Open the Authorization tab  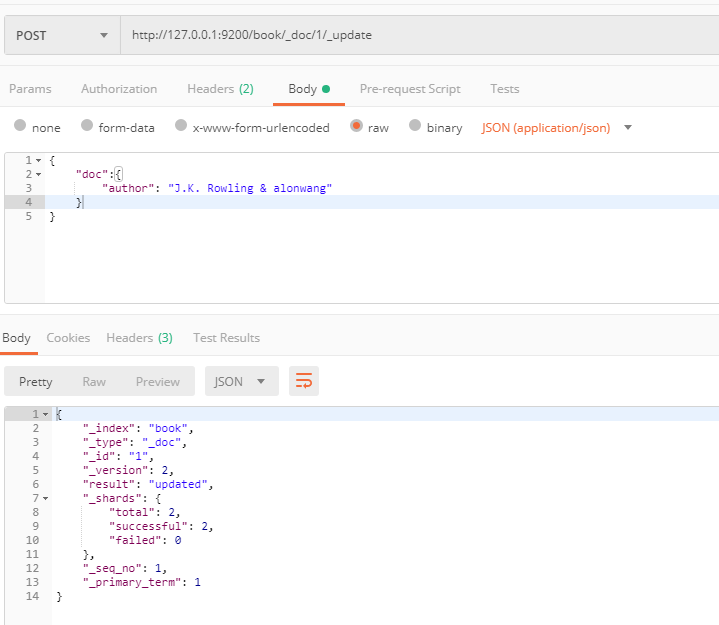119,89
